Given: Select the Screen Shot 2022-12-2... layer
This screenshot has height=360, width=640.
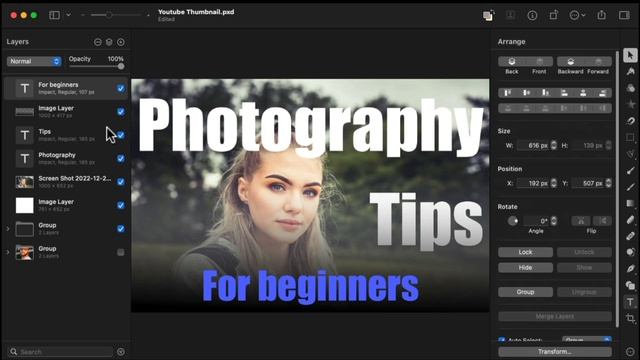Looking at the screenshot, I should coord(66,182).
